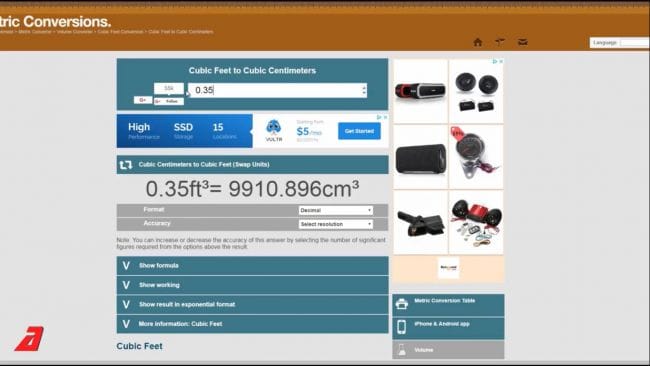Open the Accuracy 'Select resolution' dropdown
650x366 pixels.
tap(335, 224)
